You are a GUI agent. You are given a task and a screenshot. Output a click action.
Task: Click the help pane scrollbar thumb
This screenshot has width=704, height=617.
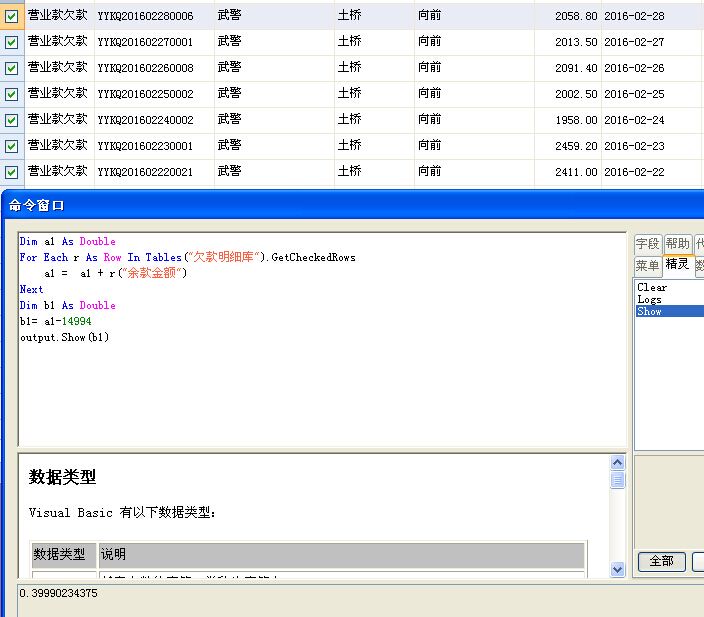(x=617, y=480)
